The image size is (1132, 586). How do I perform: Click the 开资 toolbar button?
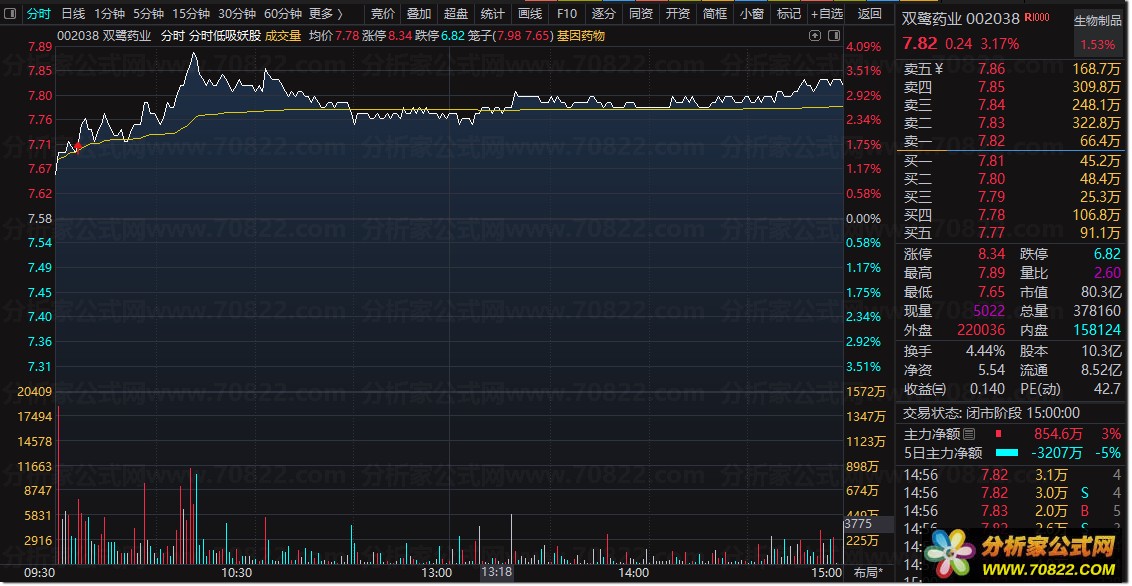click(677, 14)
